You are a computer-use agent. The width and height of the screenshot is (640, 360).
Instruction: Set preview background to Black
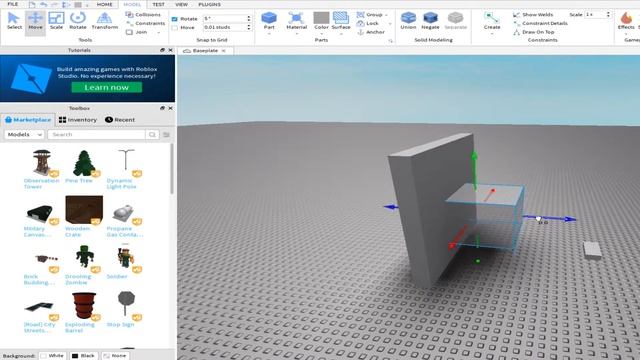pos(83,356)
